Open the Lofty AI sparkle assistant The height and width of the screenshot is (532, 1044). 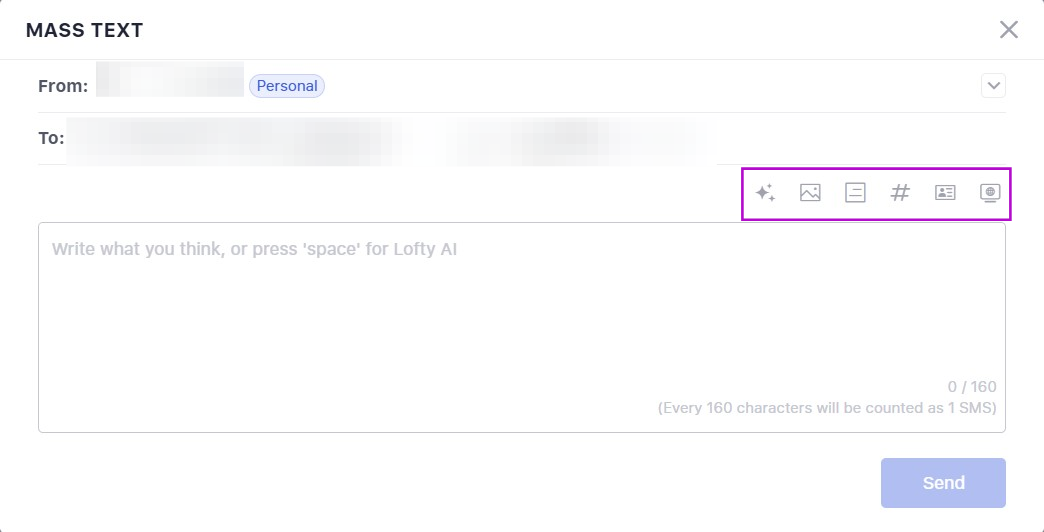[x=765, y=193]
